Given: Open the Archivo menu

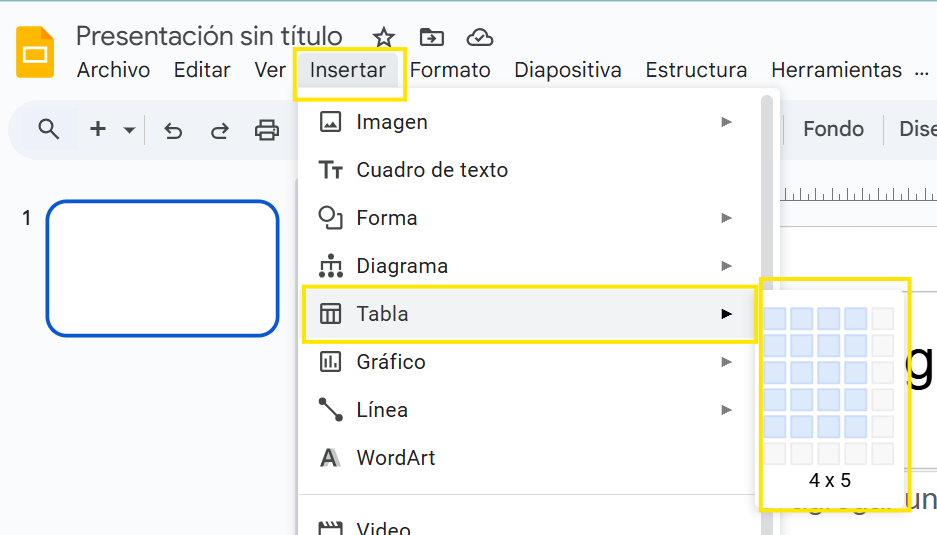Looking at the screenshot, I should pyautogui.click(x=113, y=70).
